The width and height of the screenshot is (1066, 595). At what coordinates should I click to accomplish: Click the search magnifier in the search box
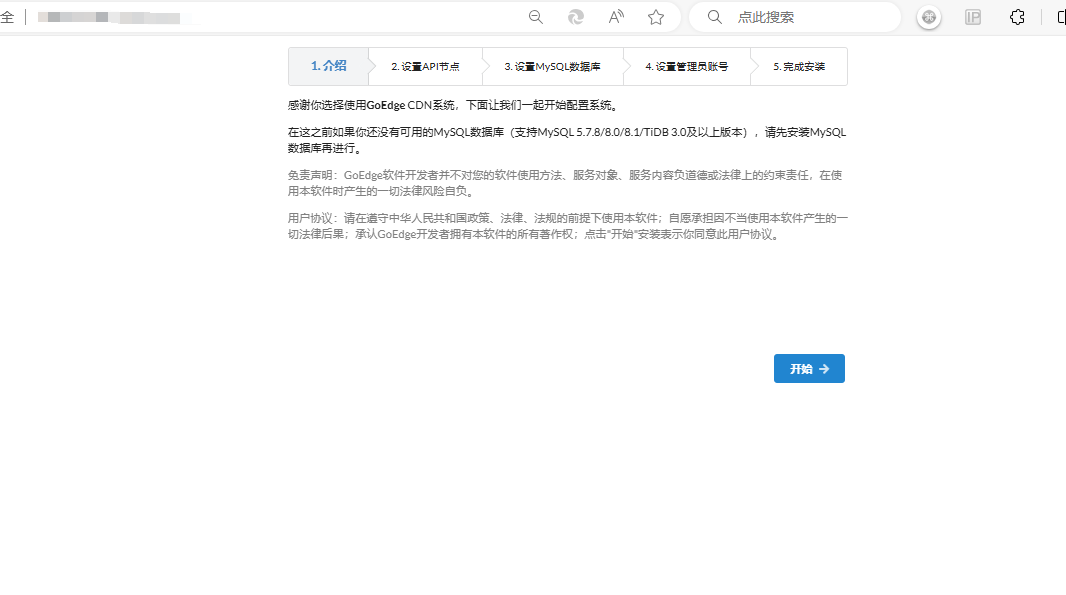pyautogui.click(x=714, y=16)
